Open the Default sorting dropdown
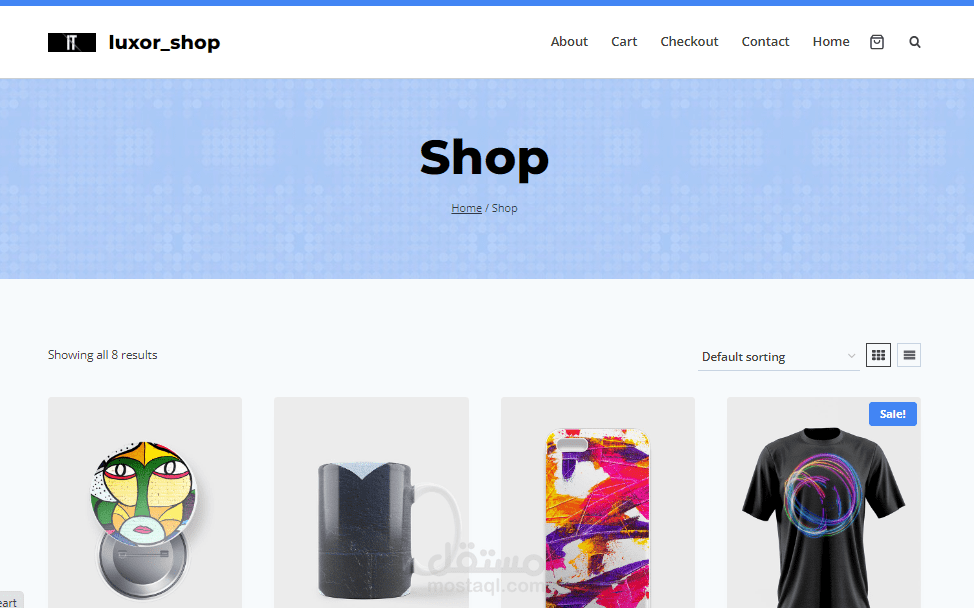The height and width of the screenshot is (608, 974). click(778, 356)
